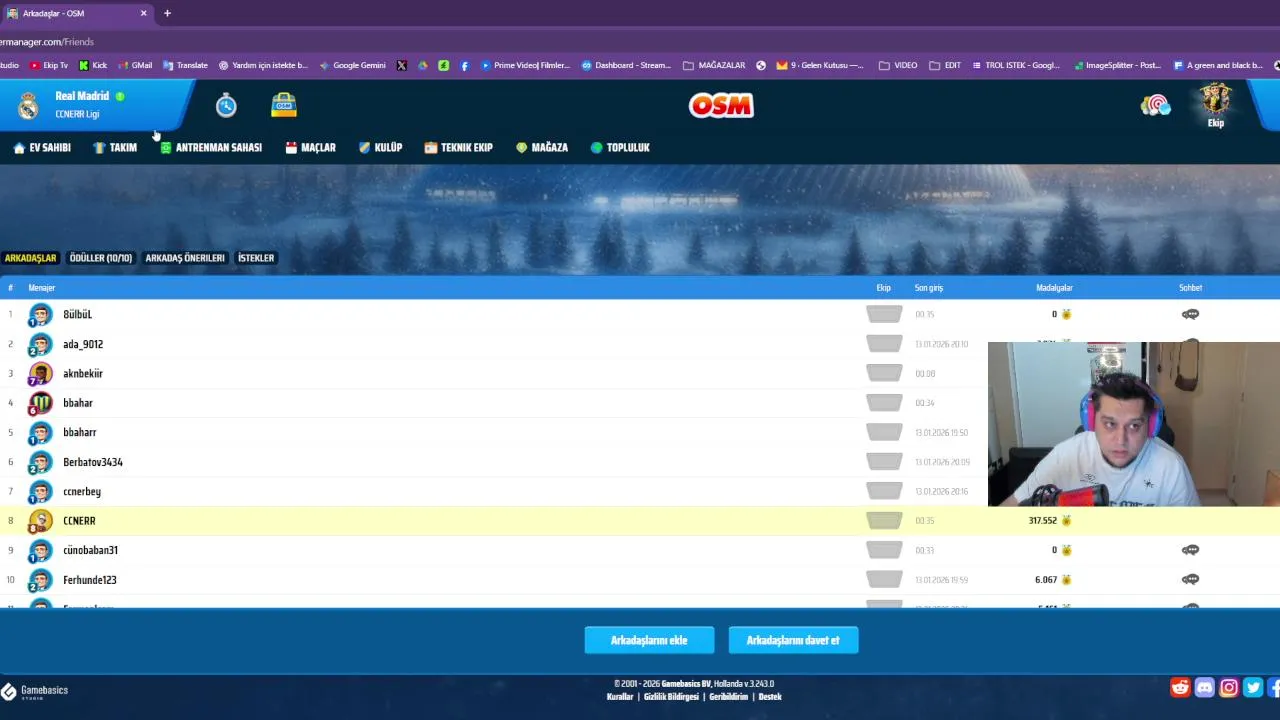Click the browser address bar
Viewport: 1280px width, 720px height.
pyautogui.click(x=640, y=42)
